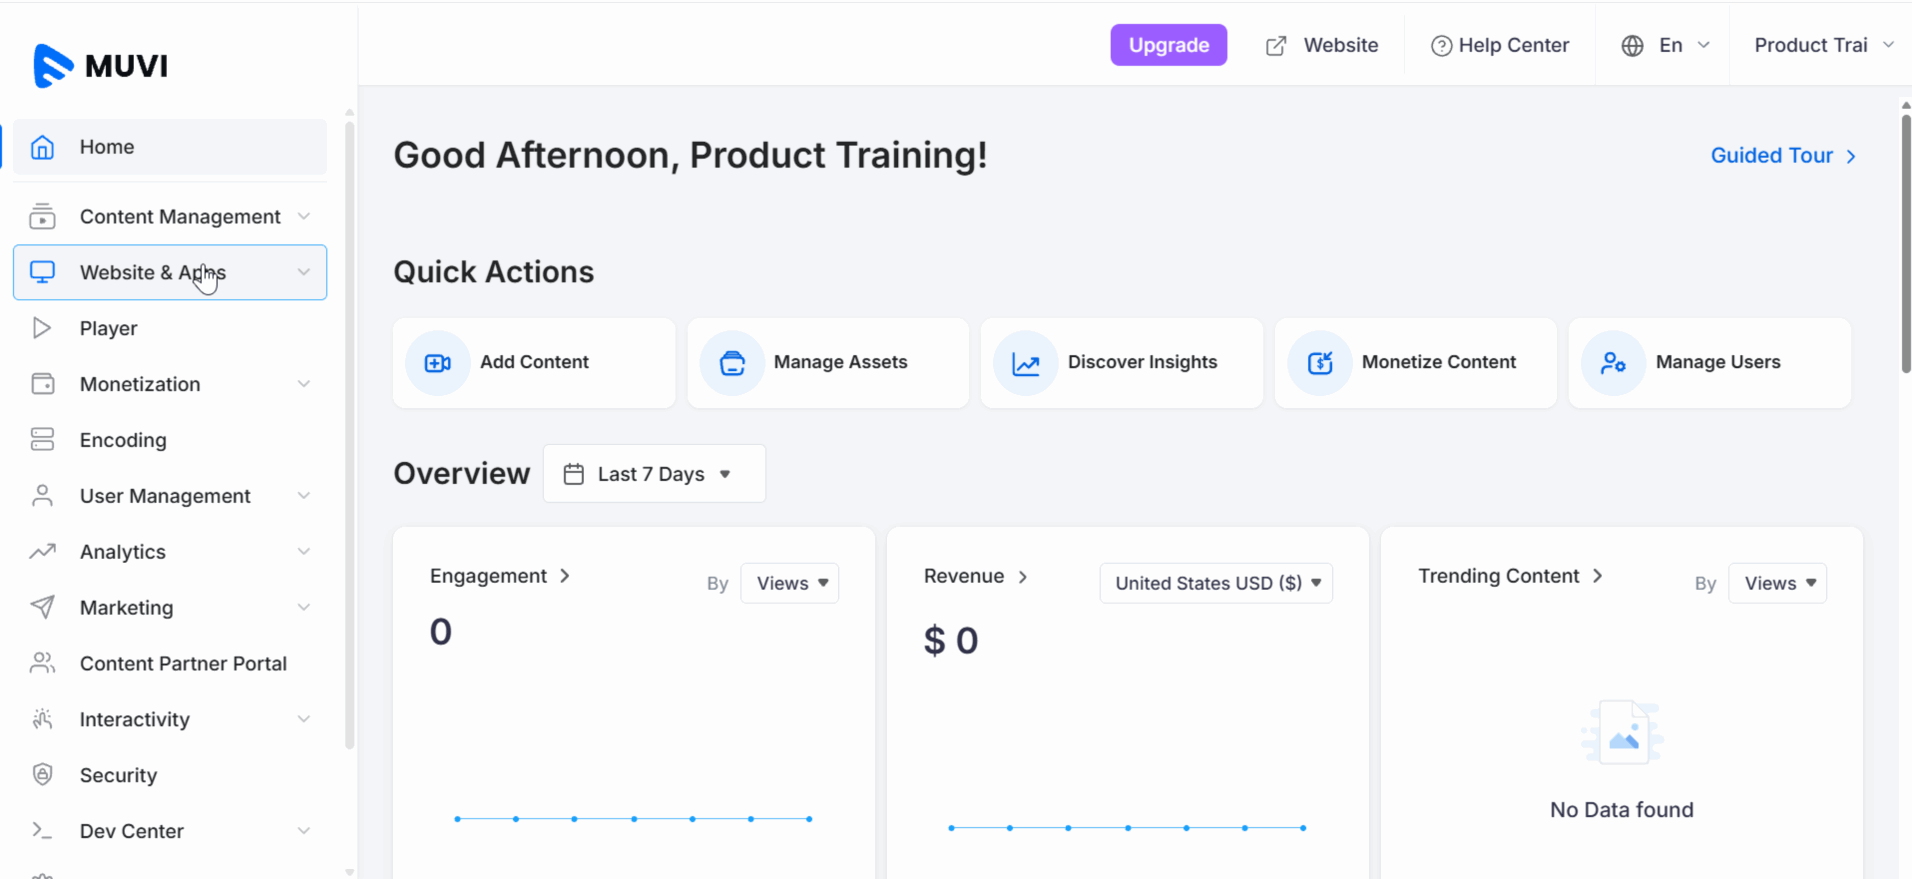Click the main page vertical scrollbar
This screenshot has width=1912, height=879.
click(1905, 245)
